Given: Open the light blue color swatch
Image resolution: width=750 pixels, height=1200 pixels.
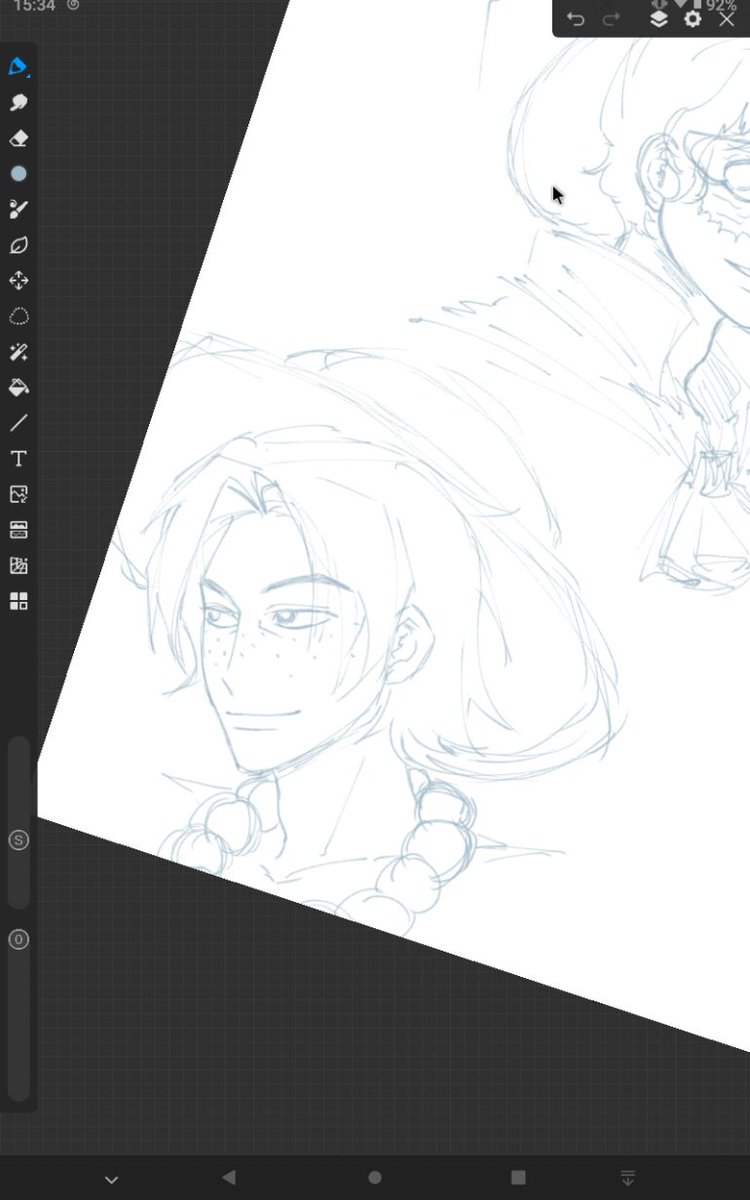Looking at the screenshot, I should 18,174.
